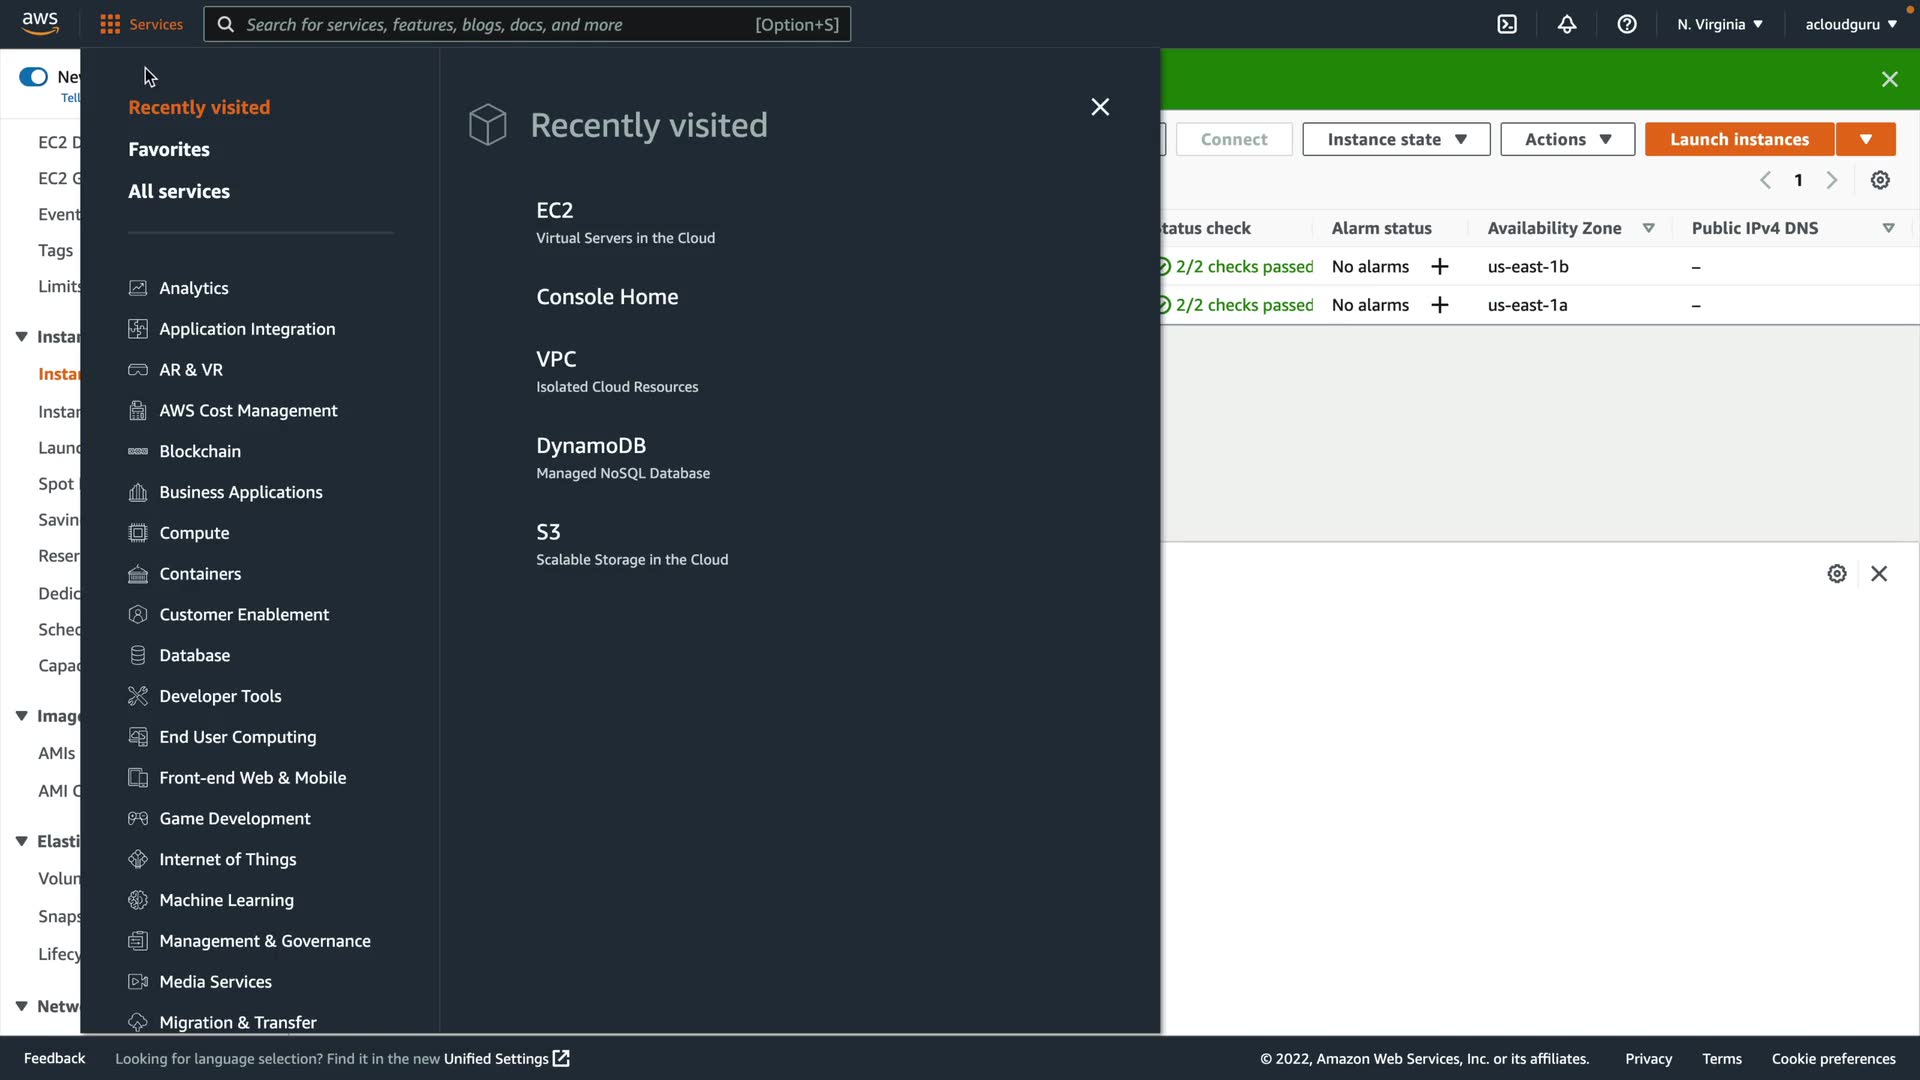Select Favorites in services menu
This screenshot has width=1920, height=1080.
coord(169,149)
